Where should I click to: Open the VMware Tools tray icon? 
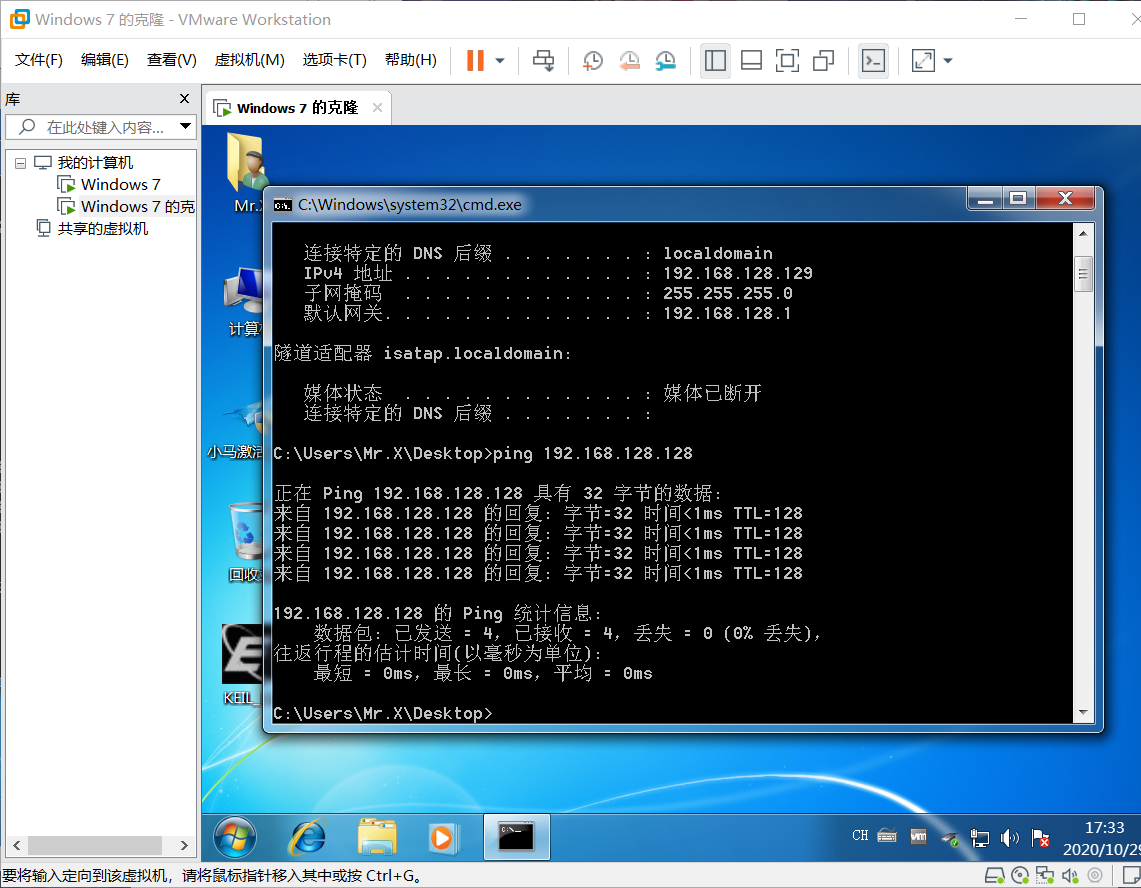click(x=918, y=837)
